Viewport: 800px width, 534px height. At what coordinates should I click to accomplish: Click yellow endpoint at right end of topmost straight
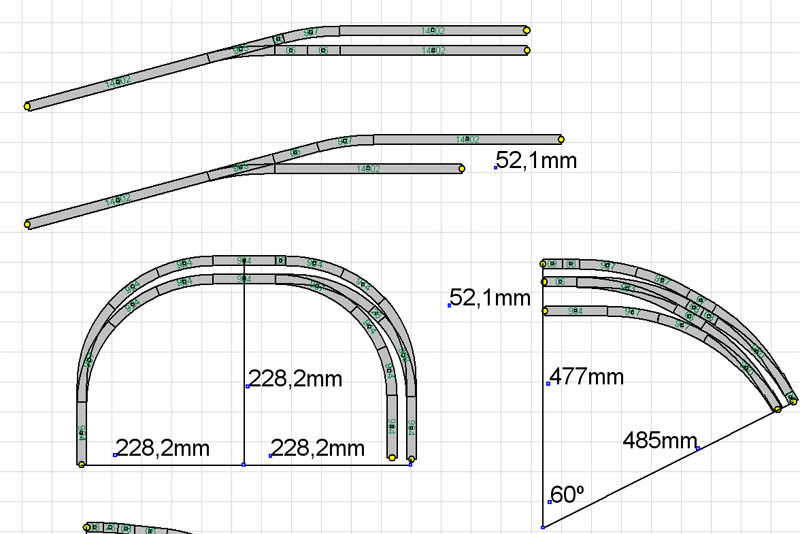[x=527, y=31]
